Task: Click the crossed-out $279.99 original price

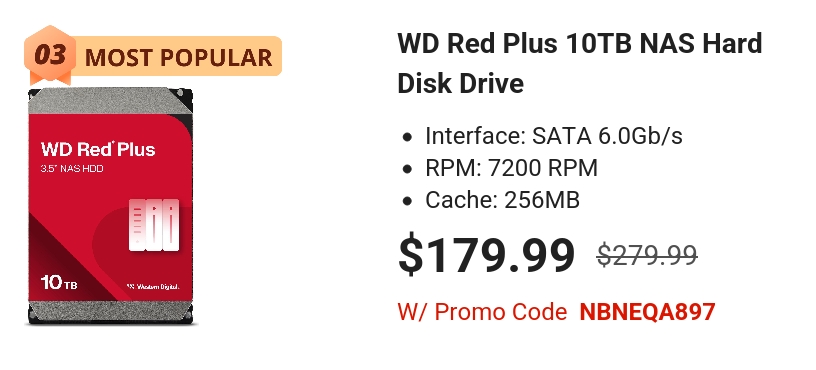Action: pos(647,255)
